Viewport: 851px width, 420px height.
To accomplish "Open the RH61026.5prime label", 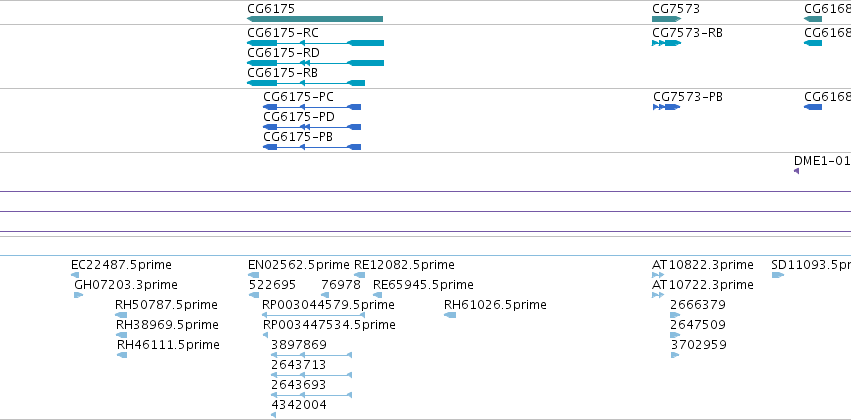I will click(495, 305).
